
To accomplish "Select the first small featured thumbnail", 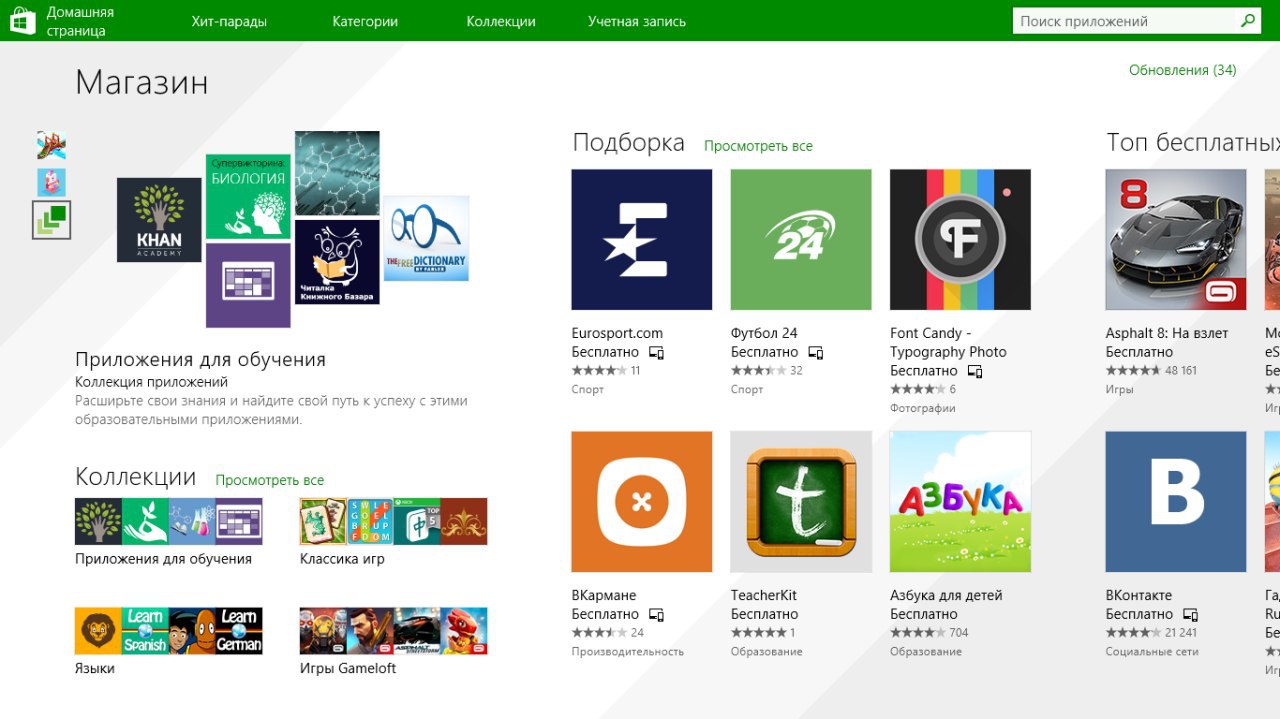I will coord(51,145).
